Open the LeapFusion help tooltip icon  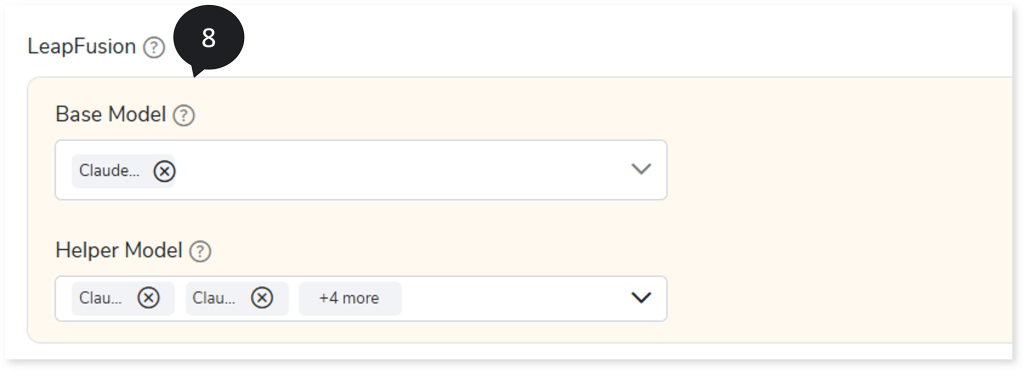pos(154,47)
